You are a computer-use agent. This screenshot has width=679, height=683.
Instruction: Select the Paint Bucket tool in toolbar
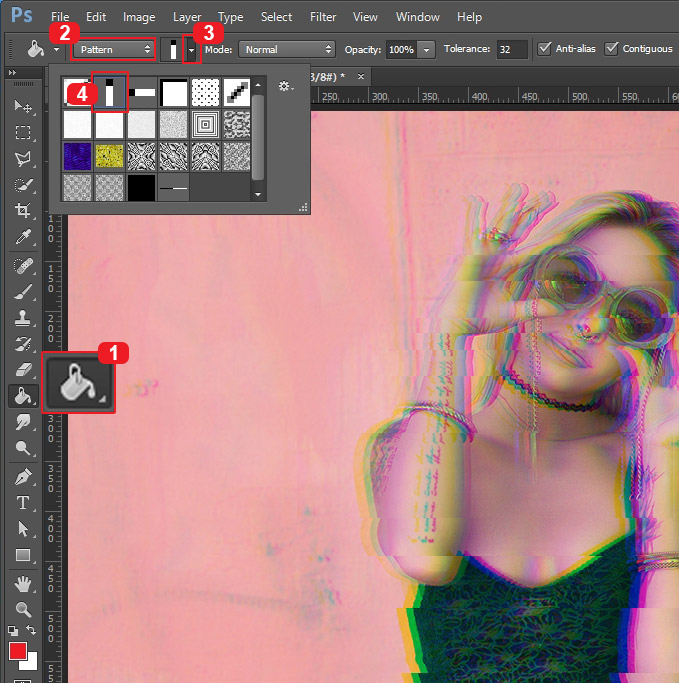coord(23,396)
